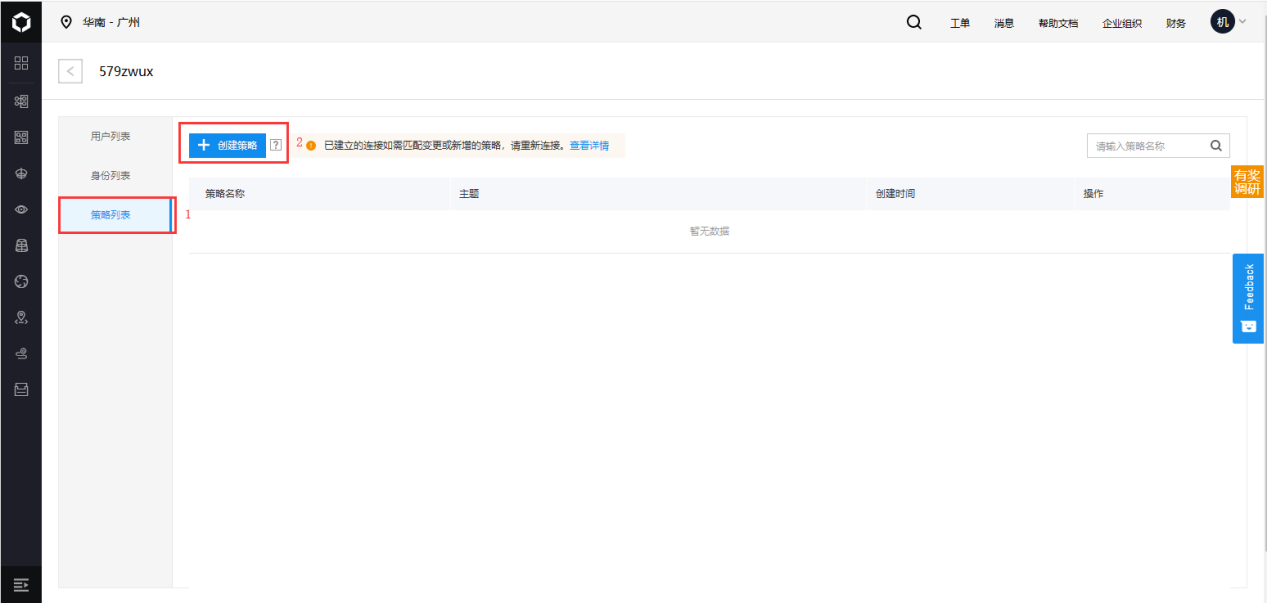
Task: Click the 创建策略 button
Action: click(228, 145)
